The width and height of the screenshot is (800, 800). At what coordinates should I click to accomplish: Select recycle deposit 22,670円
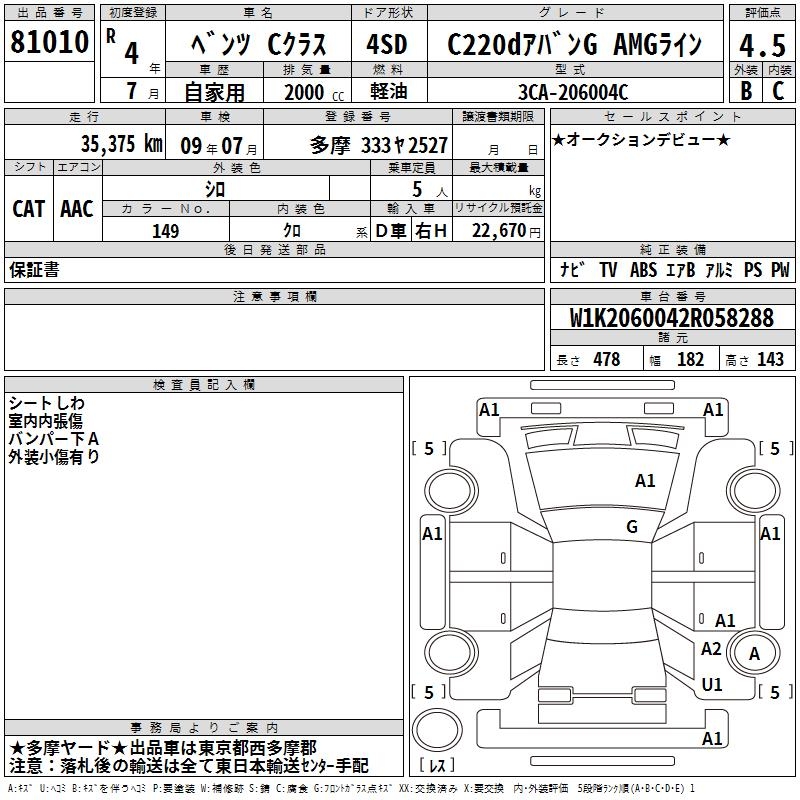[506, 231]
